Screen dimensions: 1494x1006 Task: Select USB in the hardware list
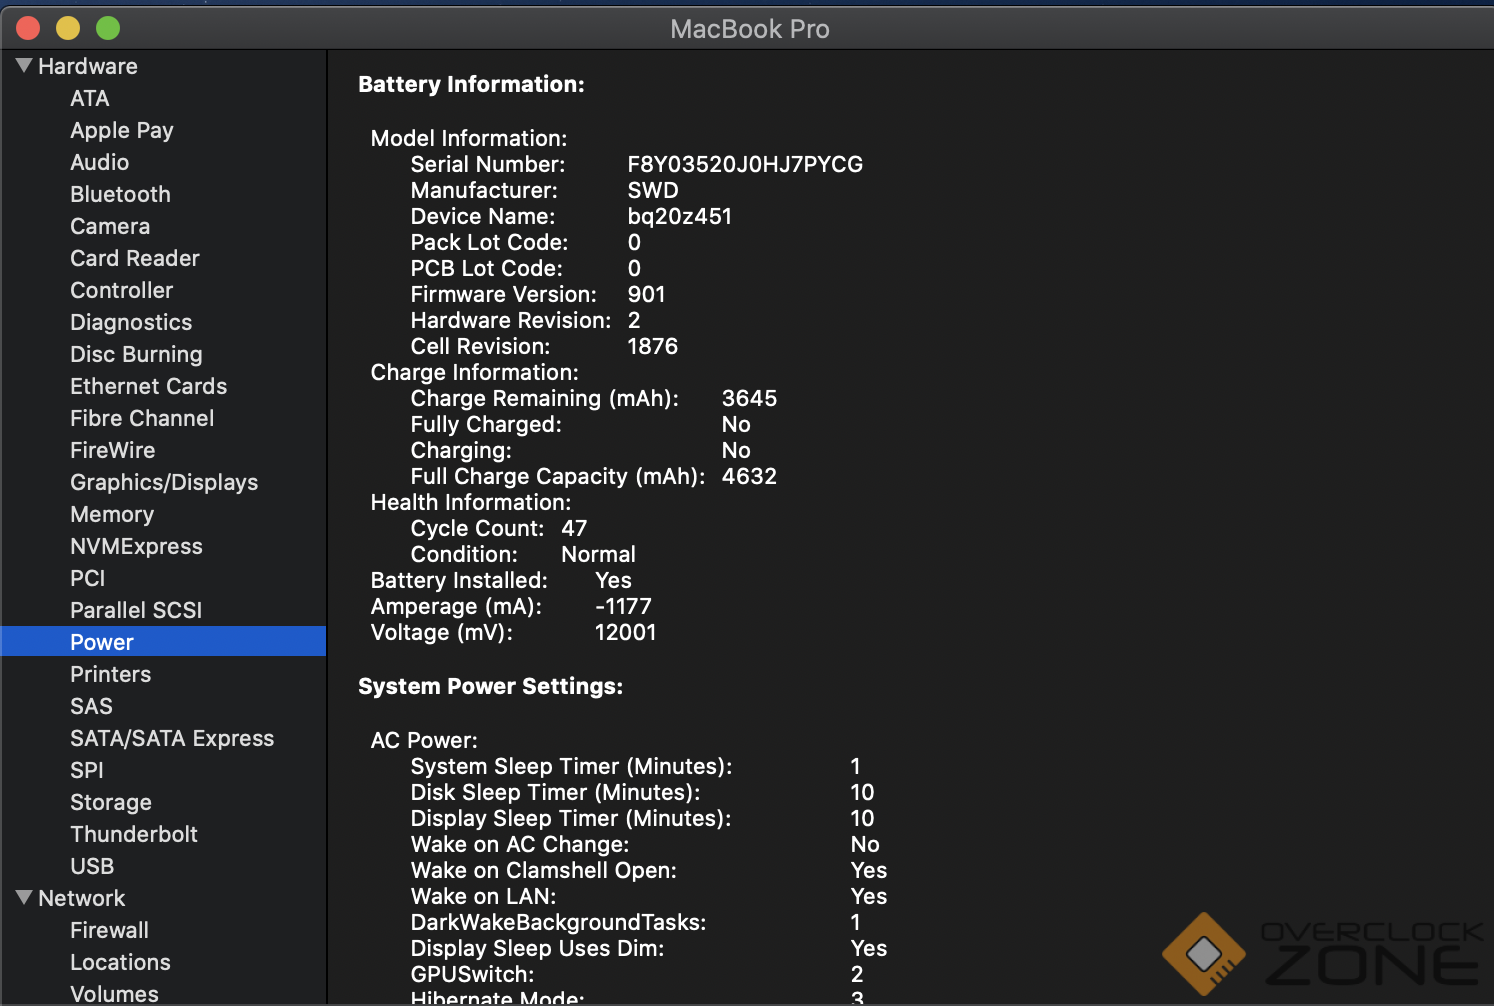pyautogui.click(x=92, y=866)
